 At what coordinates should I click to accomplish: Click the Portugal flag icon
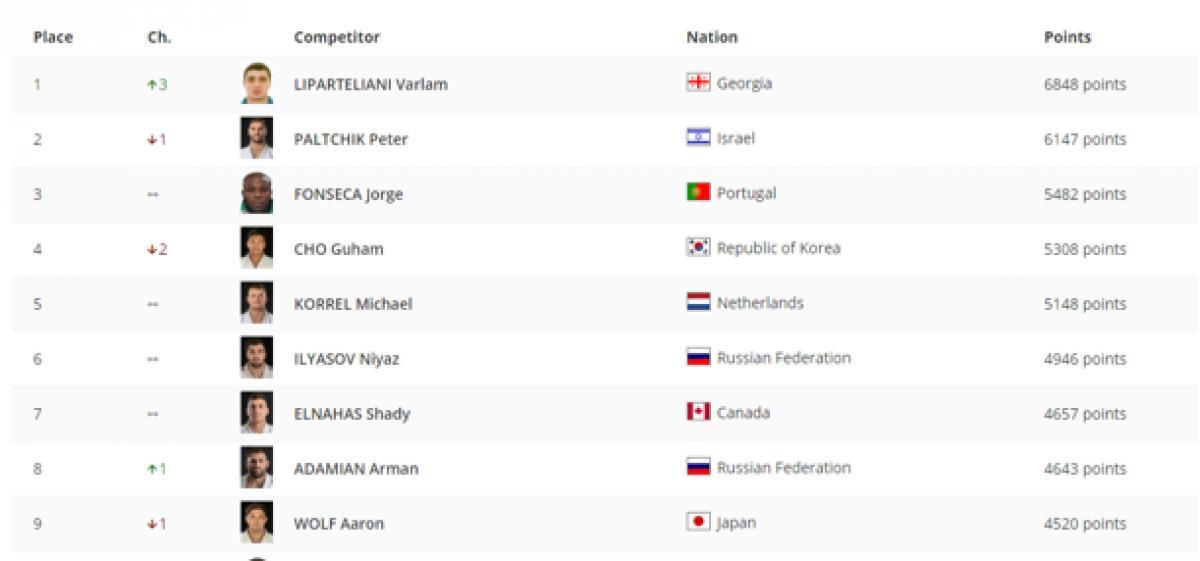(698, 193)
